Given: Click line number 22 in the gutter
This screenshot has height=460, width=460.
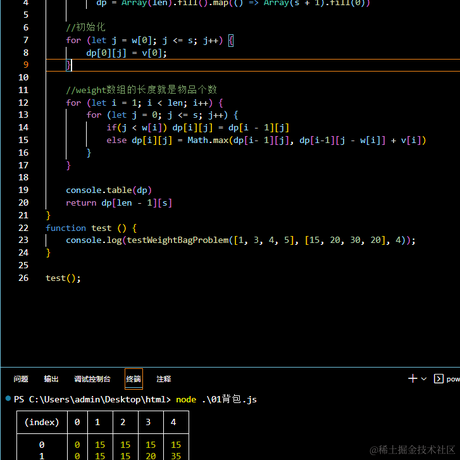Looking at the screenshot, I should (23, 228).
